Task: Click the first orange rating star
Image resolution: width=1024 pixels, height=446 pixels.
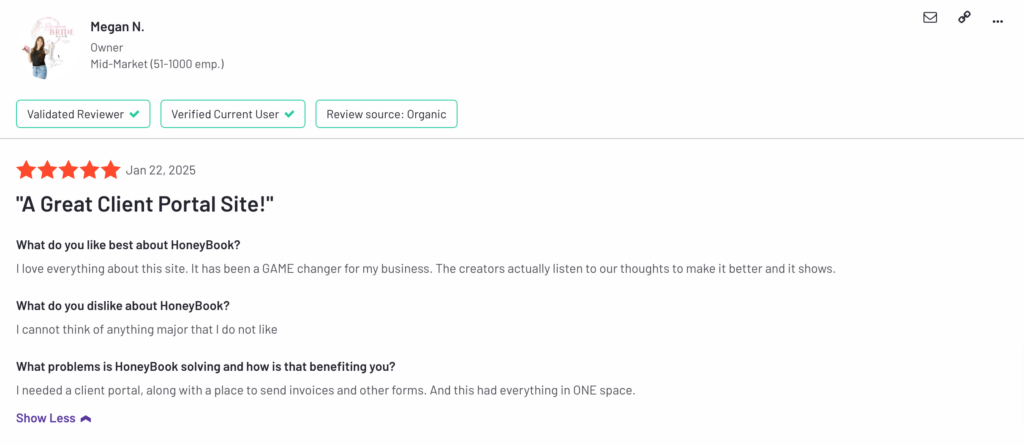Action: pyautogui.click(x=26, y=170)
